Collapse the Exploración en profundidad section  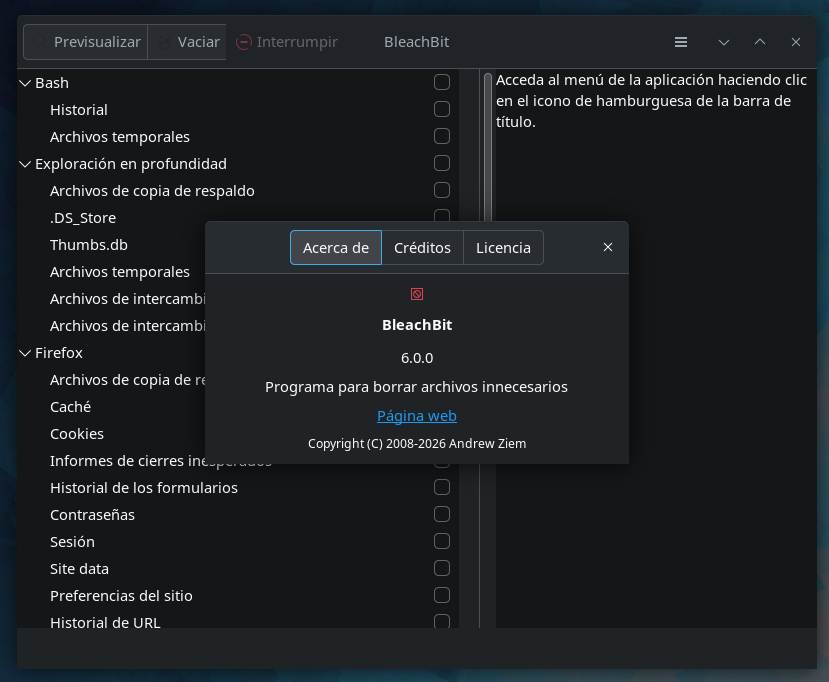pos(25,163)
